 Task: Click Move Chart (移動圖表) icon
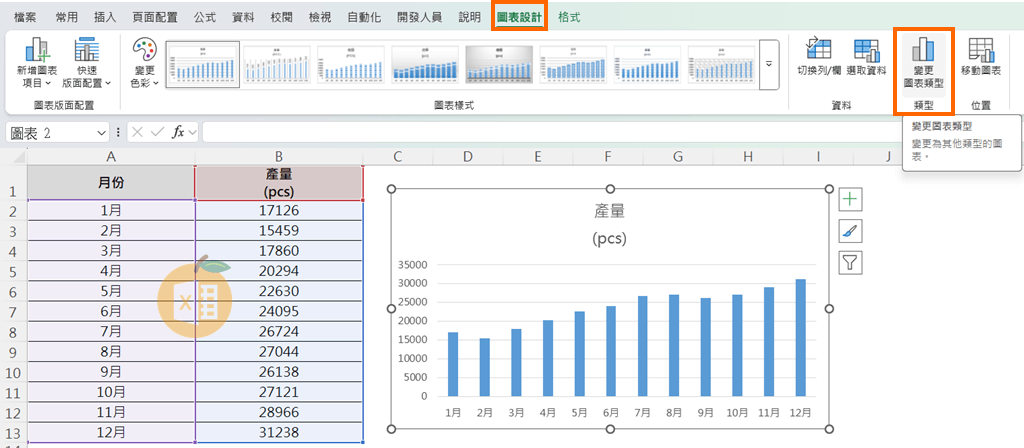[980, 50]
